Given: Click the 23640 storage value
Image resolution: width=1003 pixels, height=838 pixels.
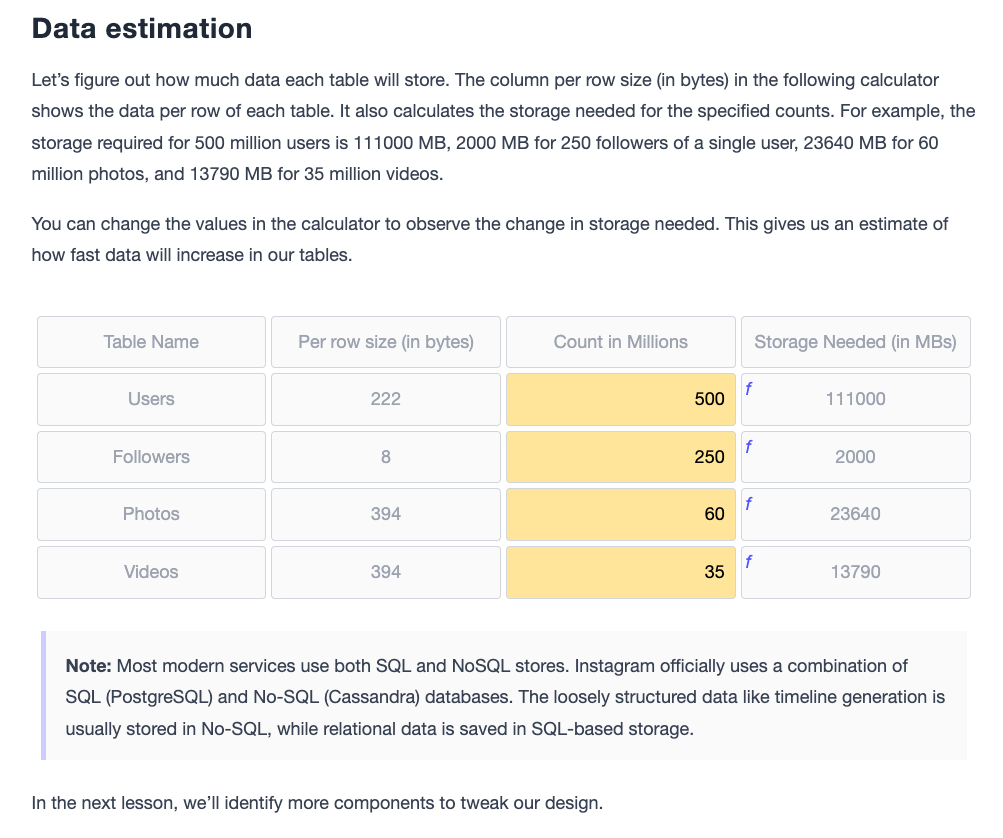Looking at the screenshot, I should (x=856, y=514).
